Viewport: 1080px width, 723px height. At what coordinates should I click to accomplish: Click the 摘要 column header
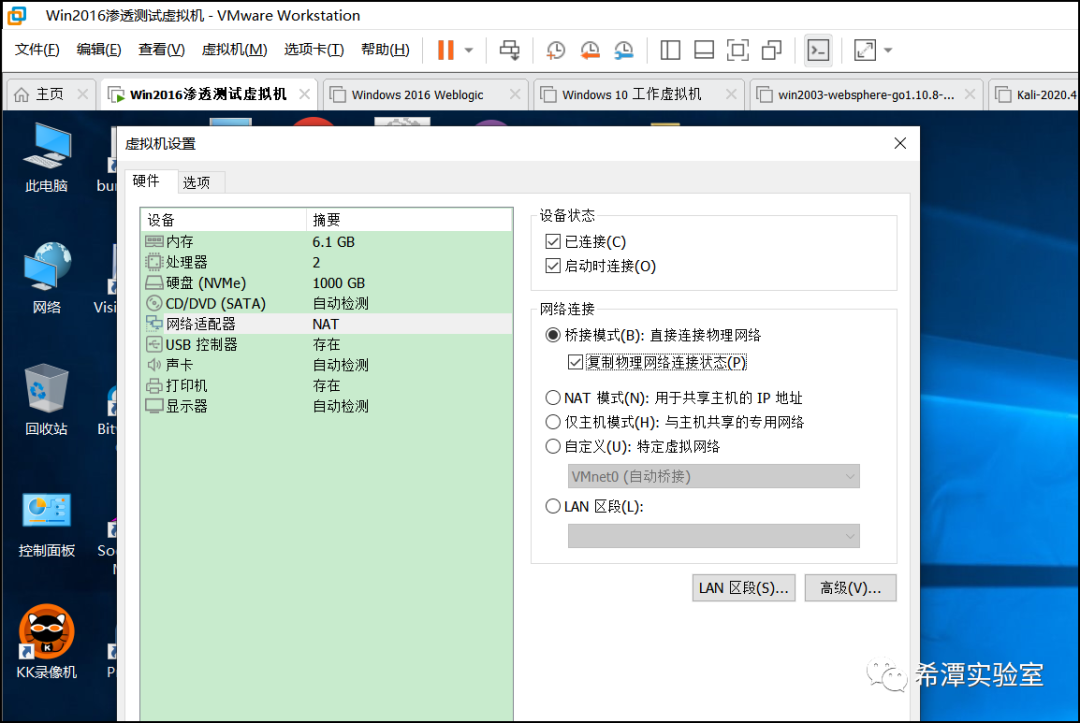(x=409, y=220)
